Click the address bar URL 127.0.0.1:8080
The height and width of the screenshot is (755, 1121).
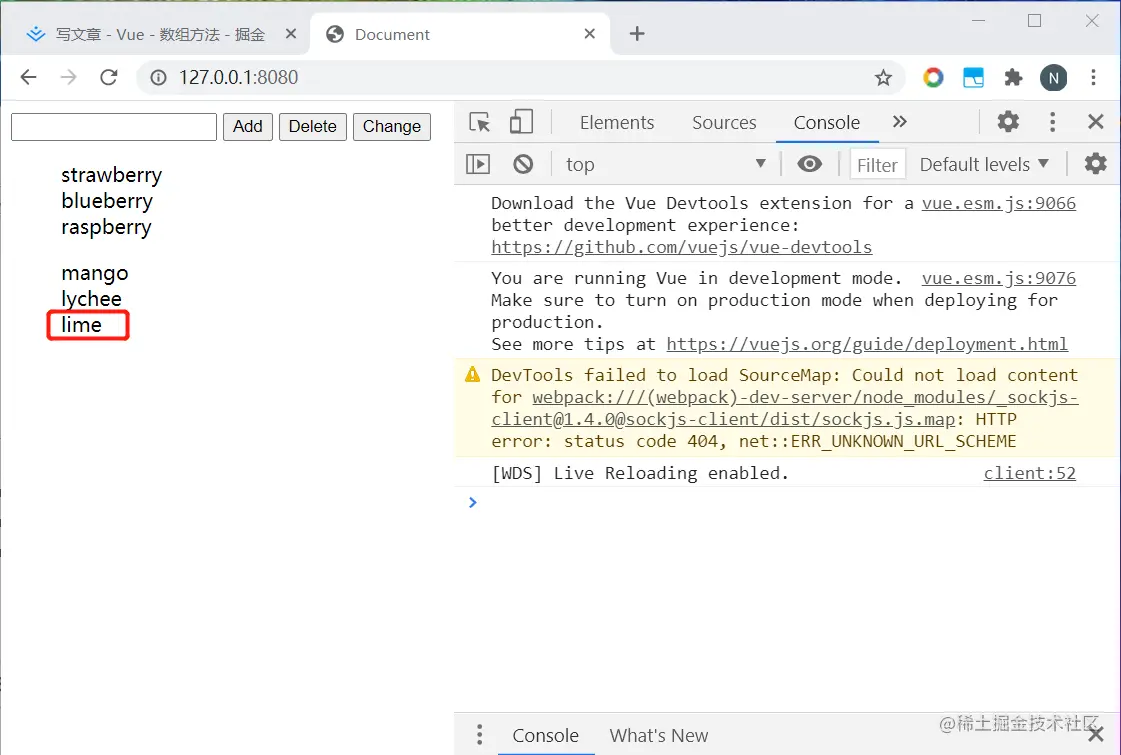[238, 77]
